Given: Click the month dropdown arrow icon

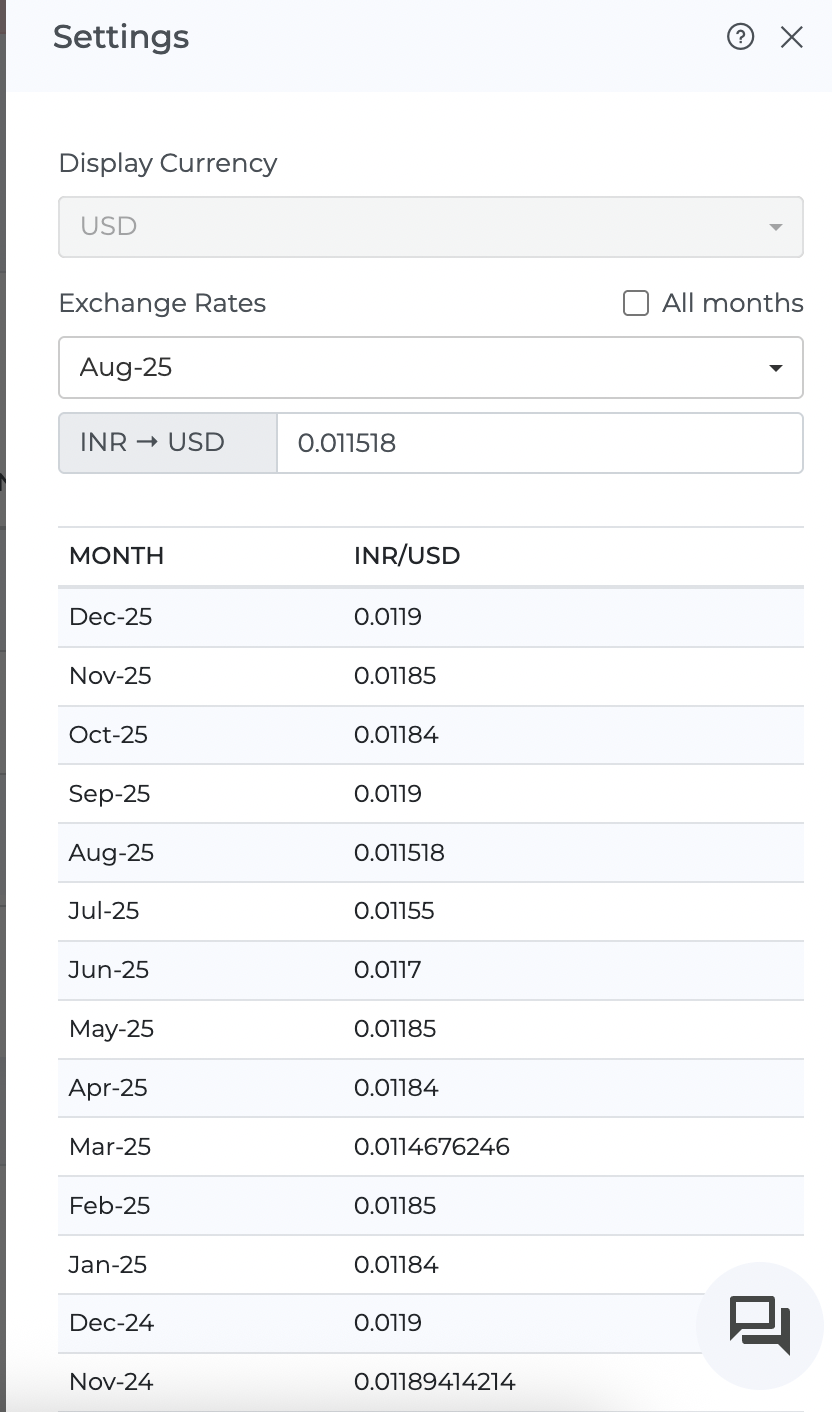Looking at the screenshot, I should click(x=775, y=368).
